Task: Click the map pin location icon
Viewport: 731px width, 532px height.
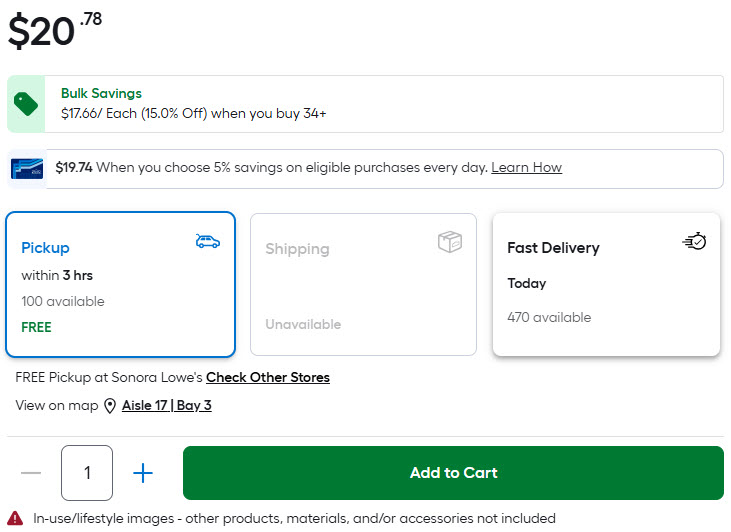Action: [110, 406]
